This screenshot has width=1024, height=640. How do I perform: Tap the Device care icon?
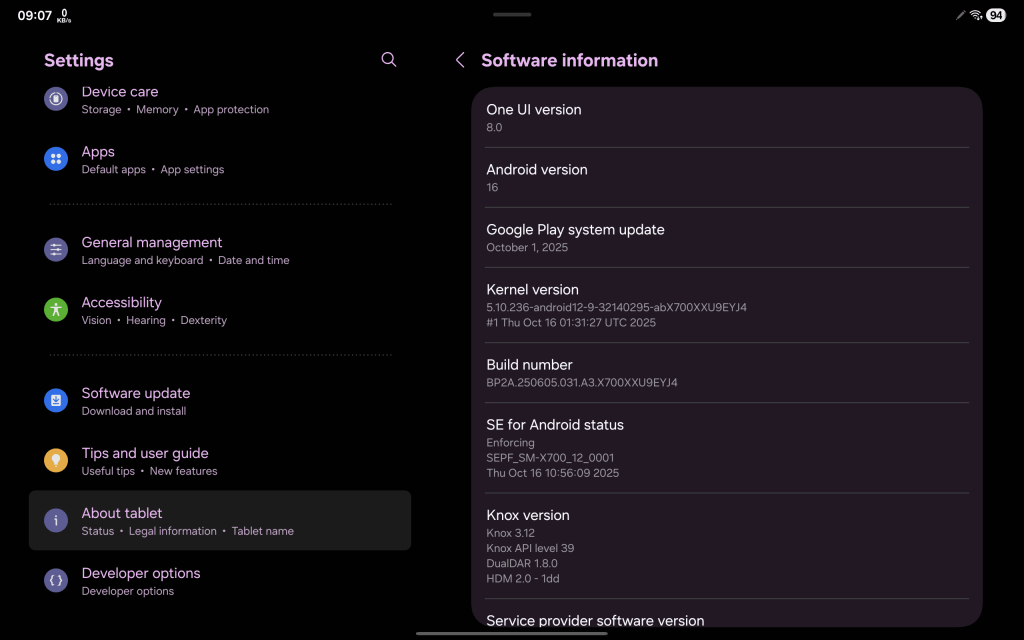click(56, 98)
